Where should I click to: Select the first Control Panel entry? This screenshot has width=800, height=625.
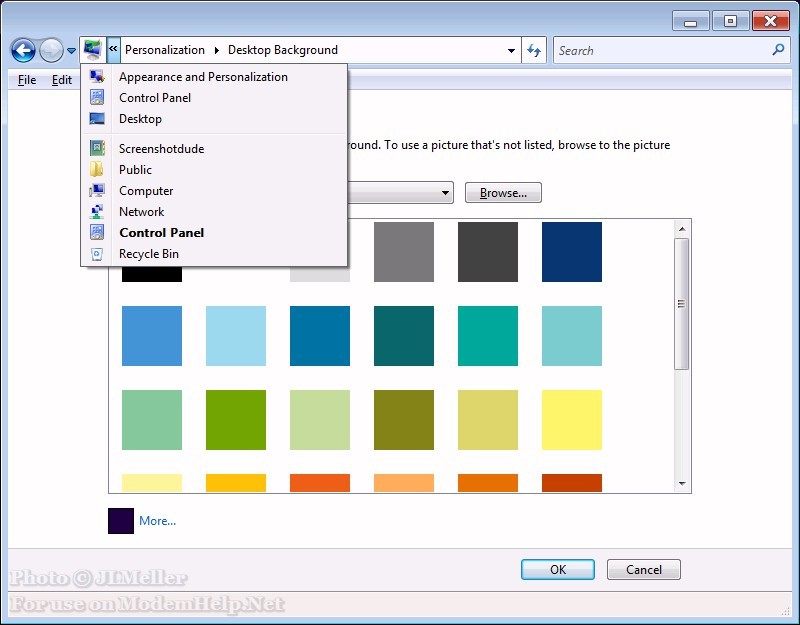[214, 97]
